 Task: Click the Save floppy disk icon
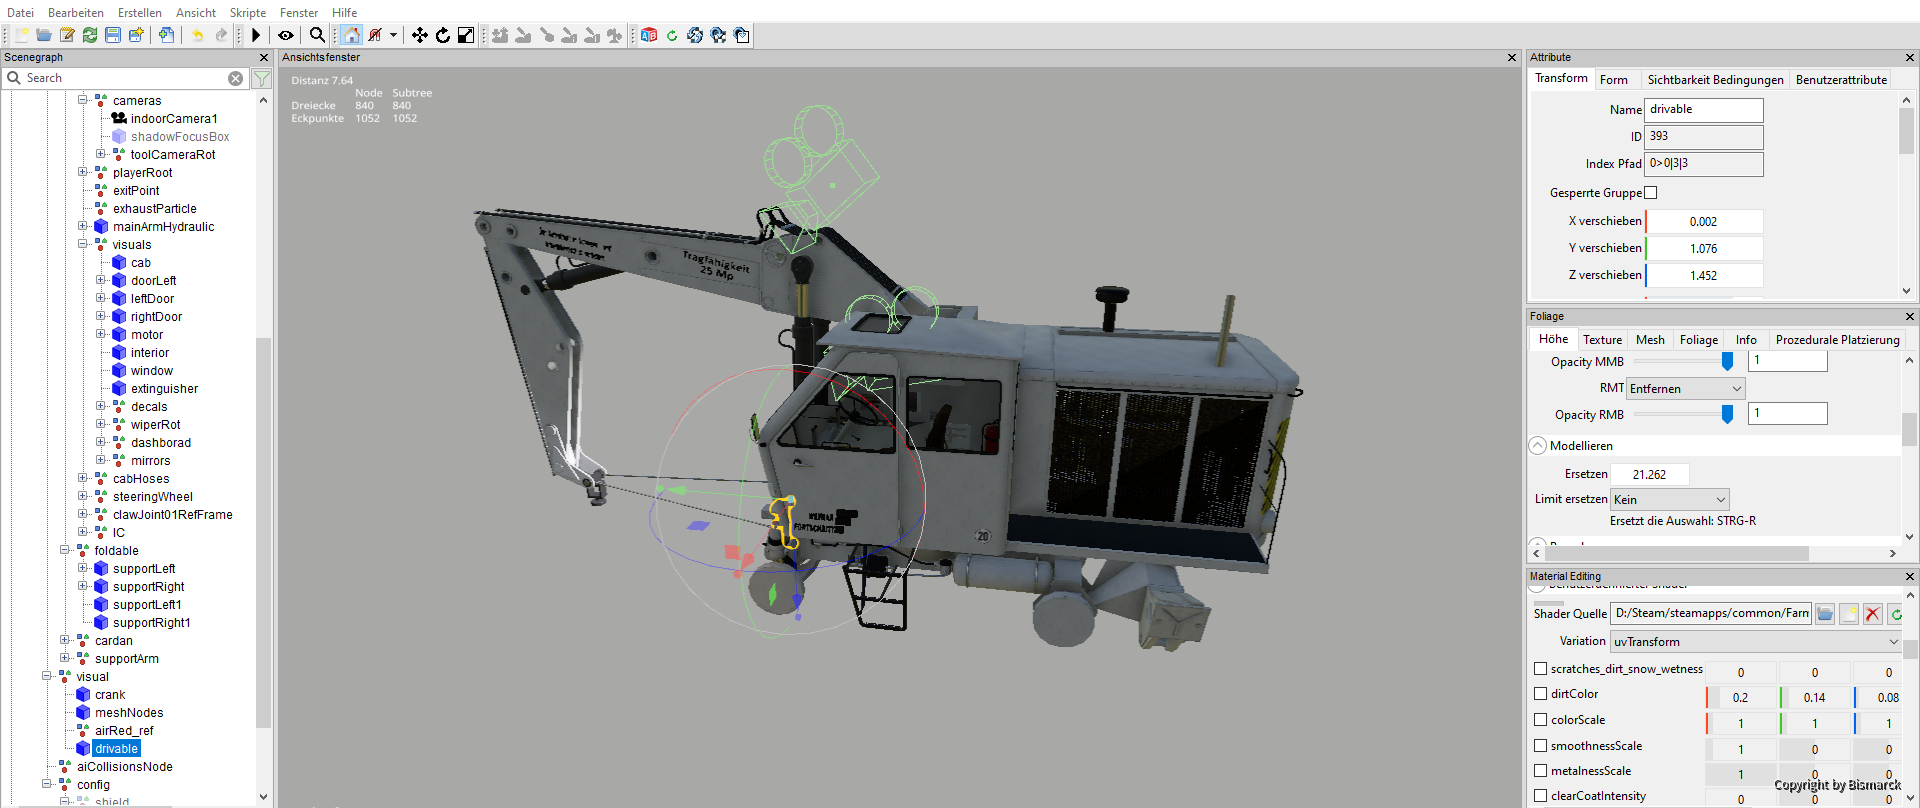click(113, 35)
